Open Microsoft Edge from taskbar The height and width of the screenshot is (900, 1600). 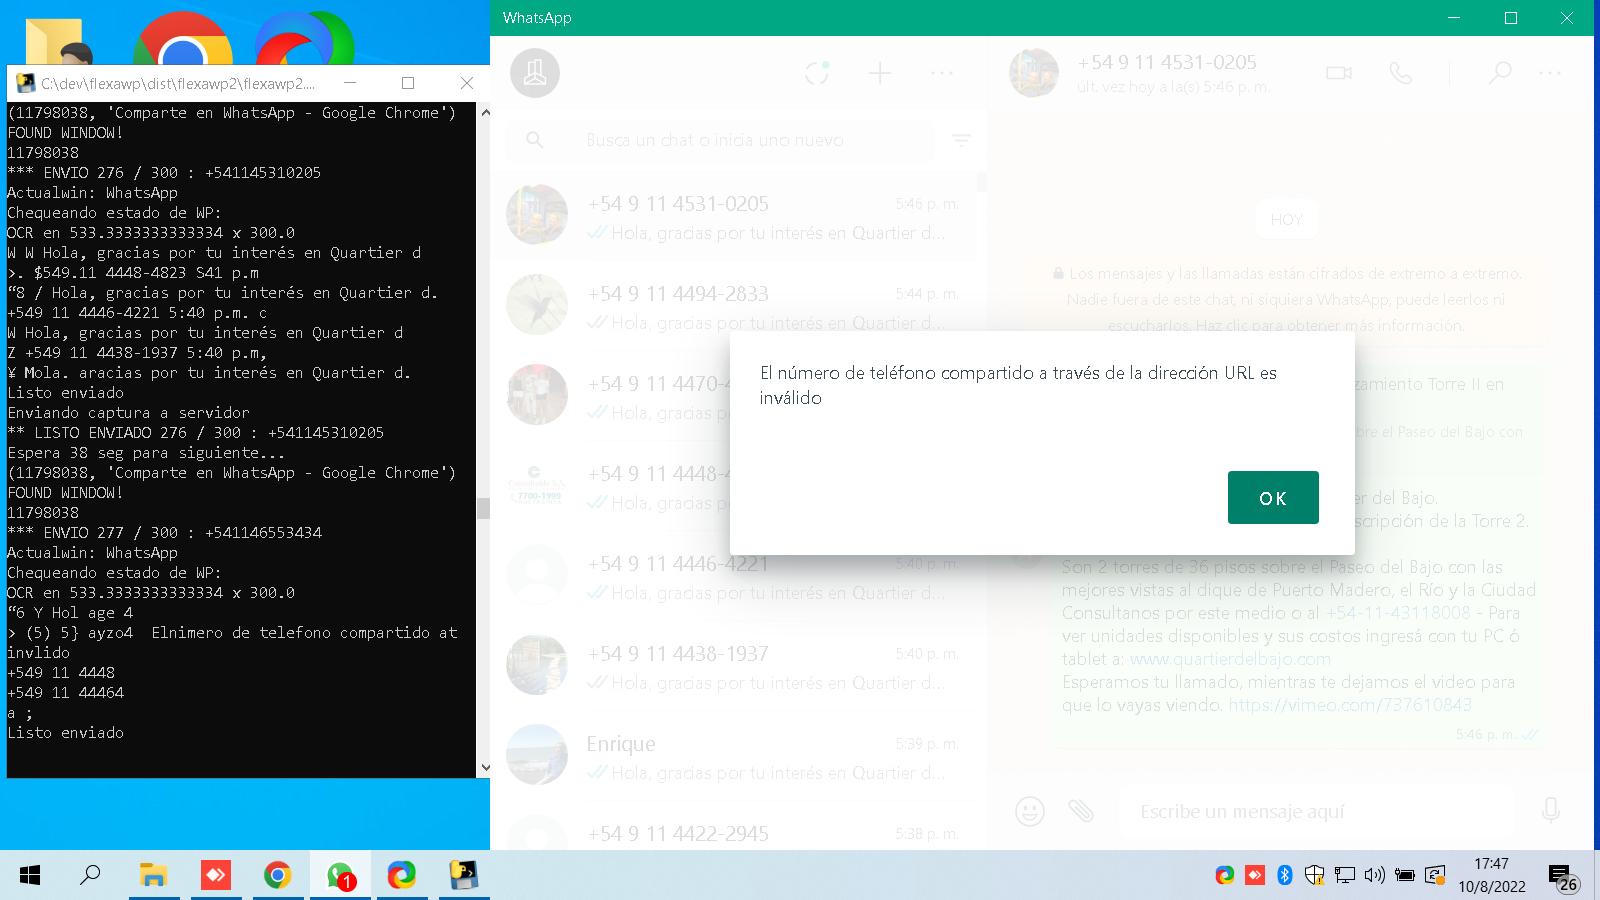click(x=402, y=876)
